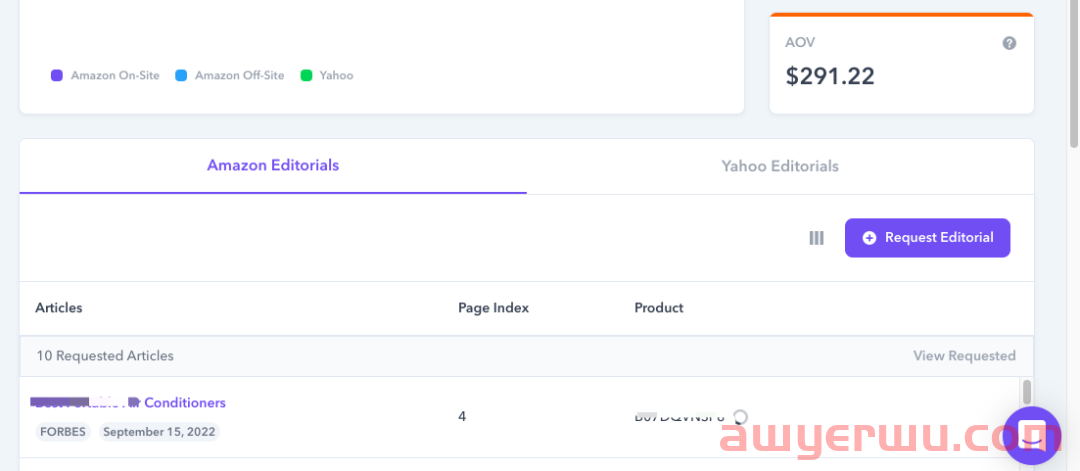Sort by the Page Index column header
The width and height of the screenshot is (1080, 471).
coord(493,308)
